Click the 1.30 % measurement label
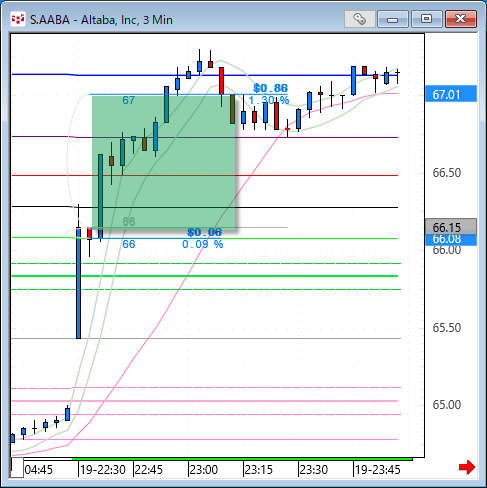Screen dimensions: 487x488 tap(269, 100)
